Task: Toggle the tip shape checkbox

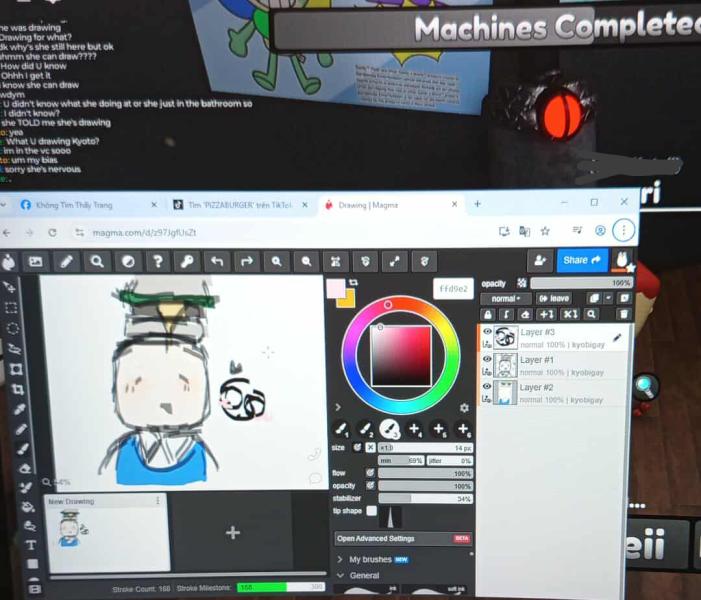Action: [372, 511]
